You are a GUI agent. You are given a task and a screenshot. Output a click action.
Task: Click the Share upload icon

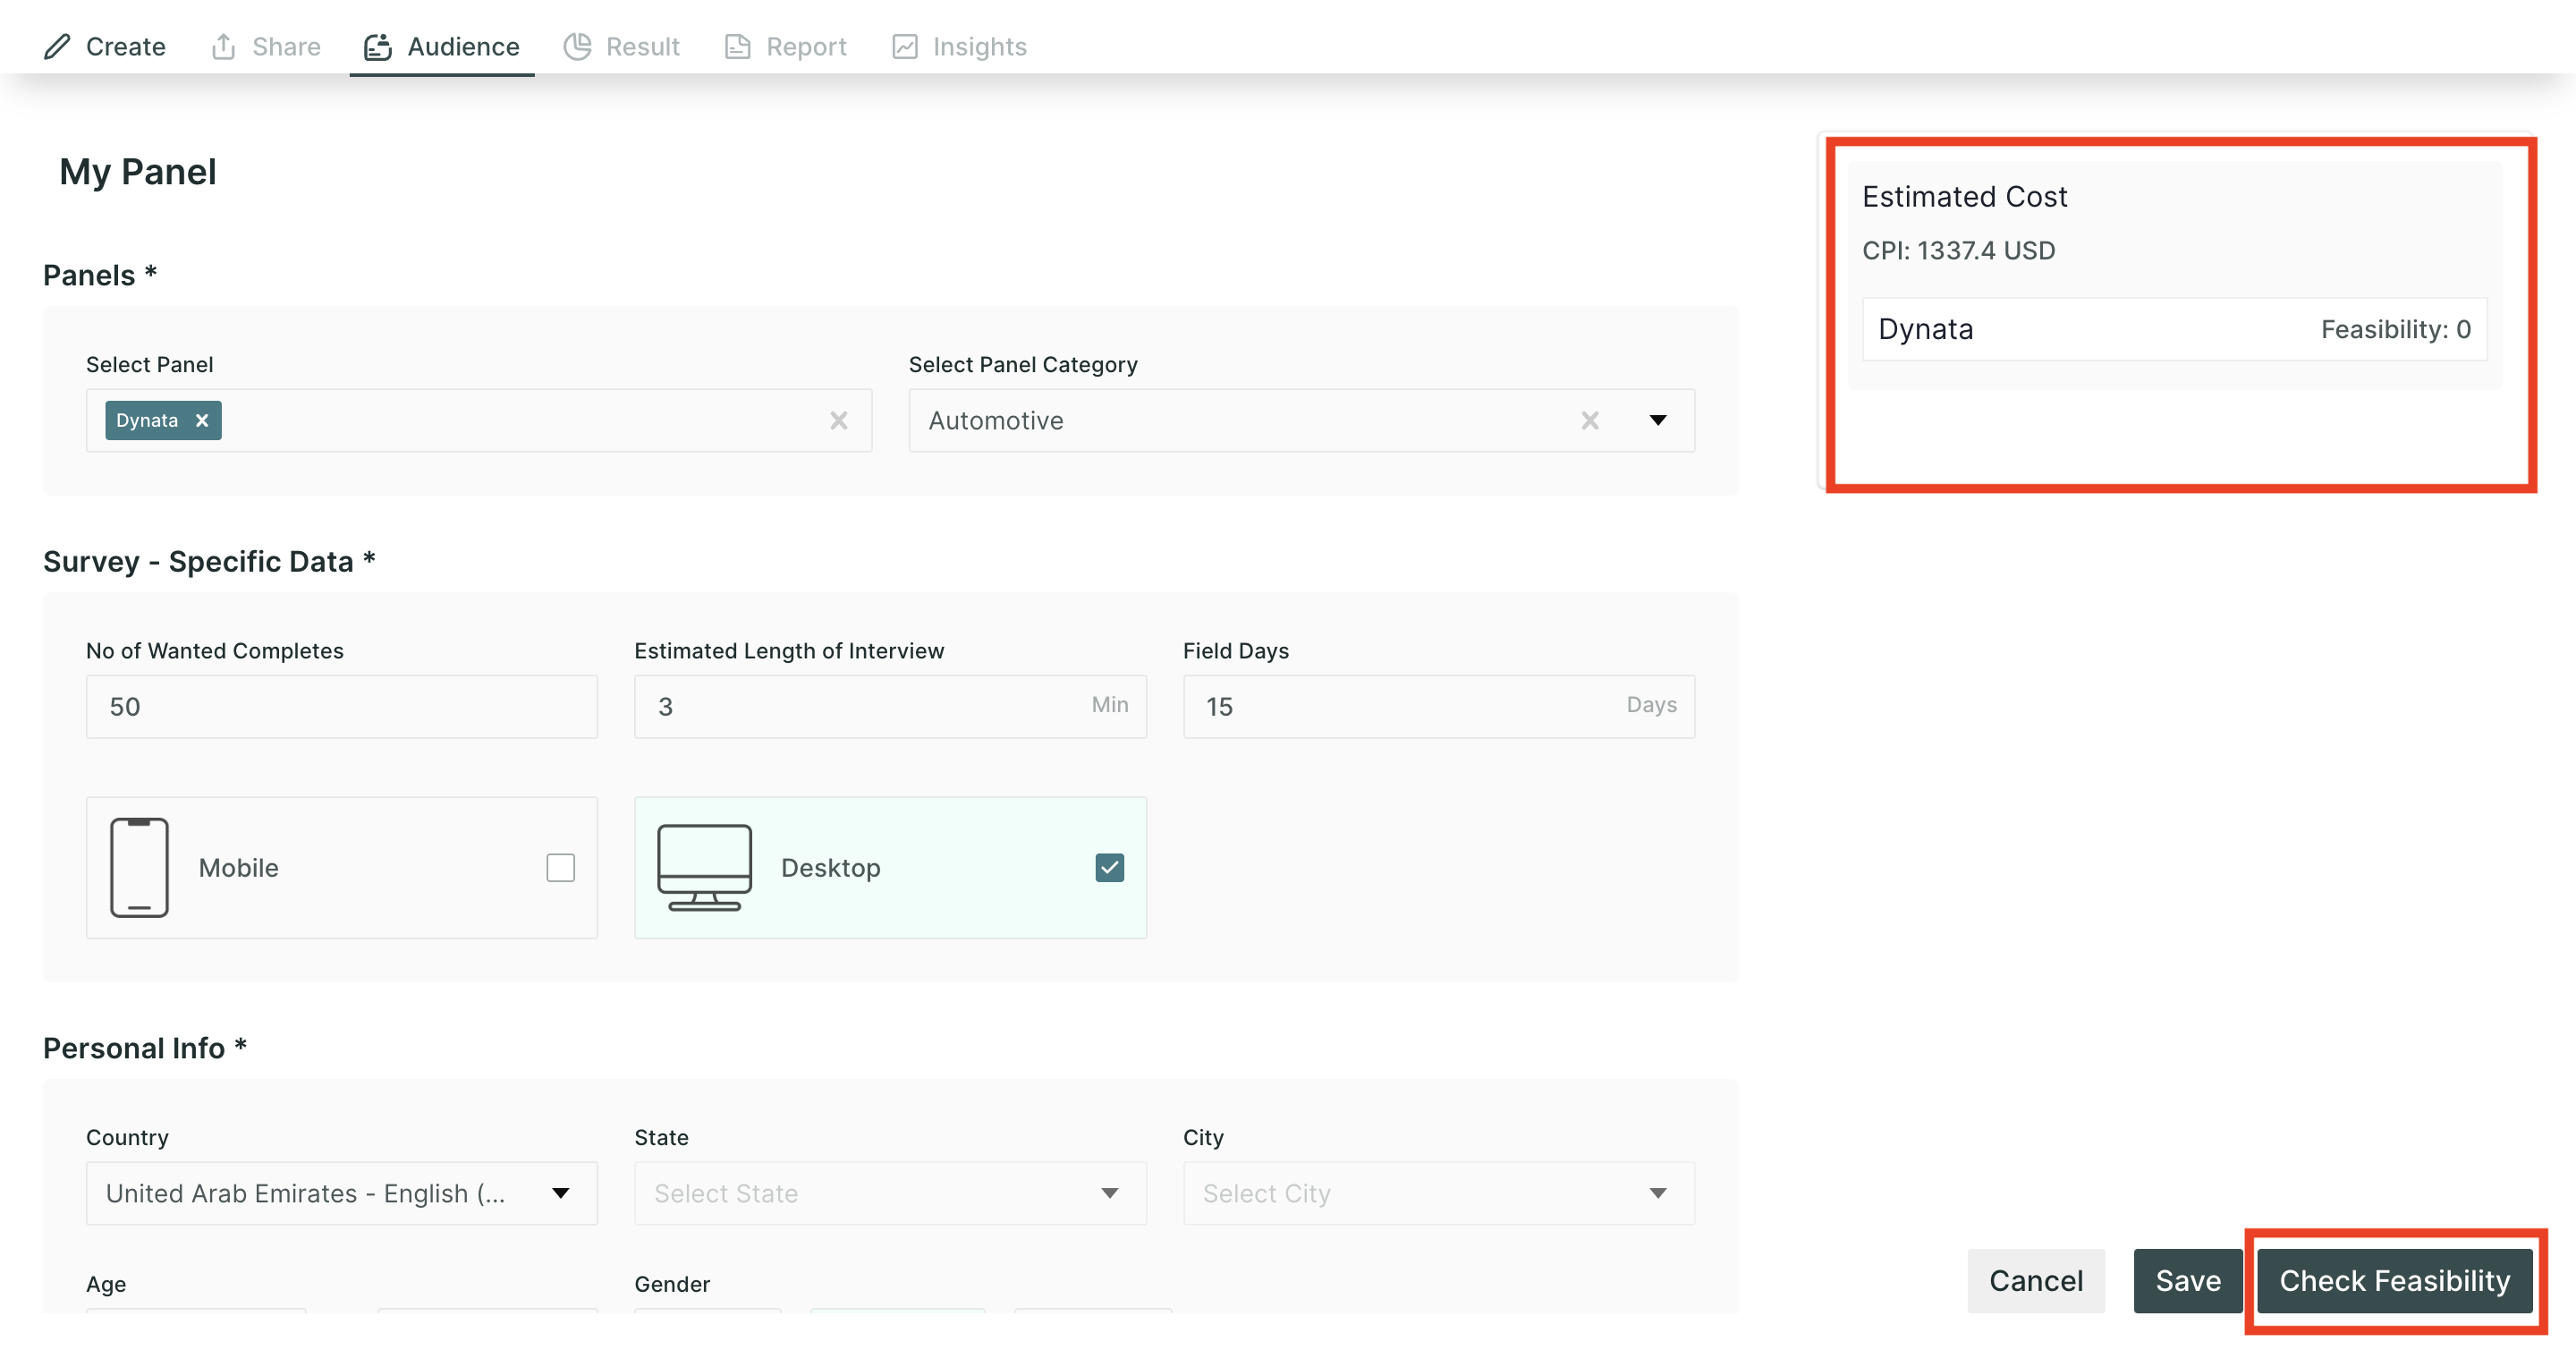point(224,46)
